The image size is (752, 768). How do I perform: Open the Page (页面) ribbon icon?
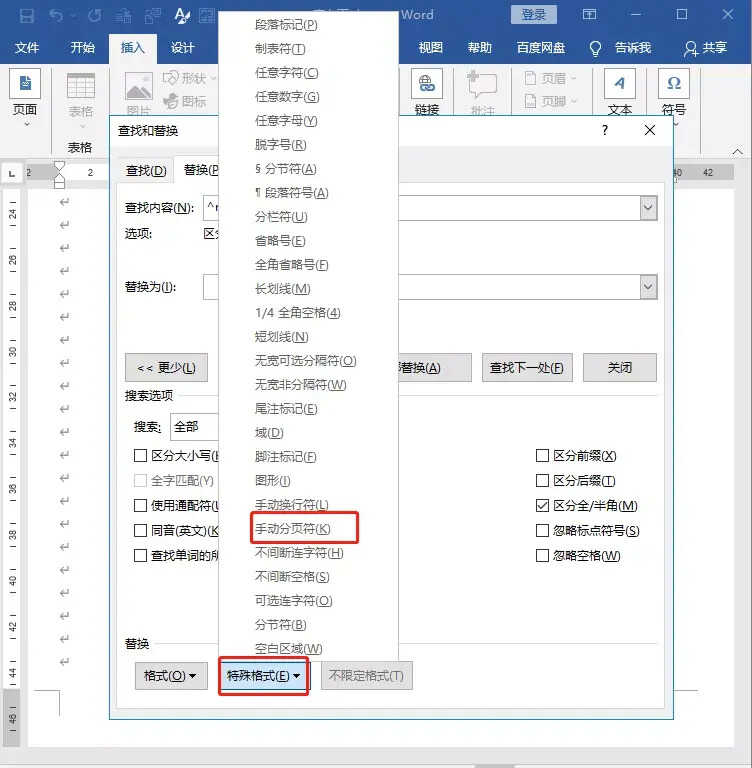(x=25, y=83)
